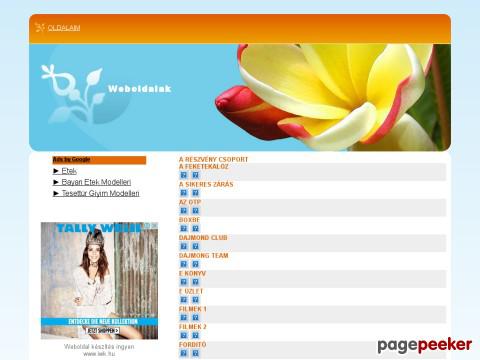Click the first blue icon under FORDITÓ
Image resolution: width=480 pixels, height=360 pixels.
coord(184,353)
